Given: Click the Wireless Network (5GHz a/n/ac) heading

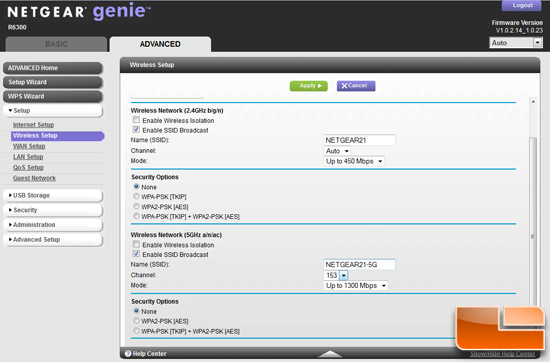Looking at the screenshot, I should tap(176, 235).
